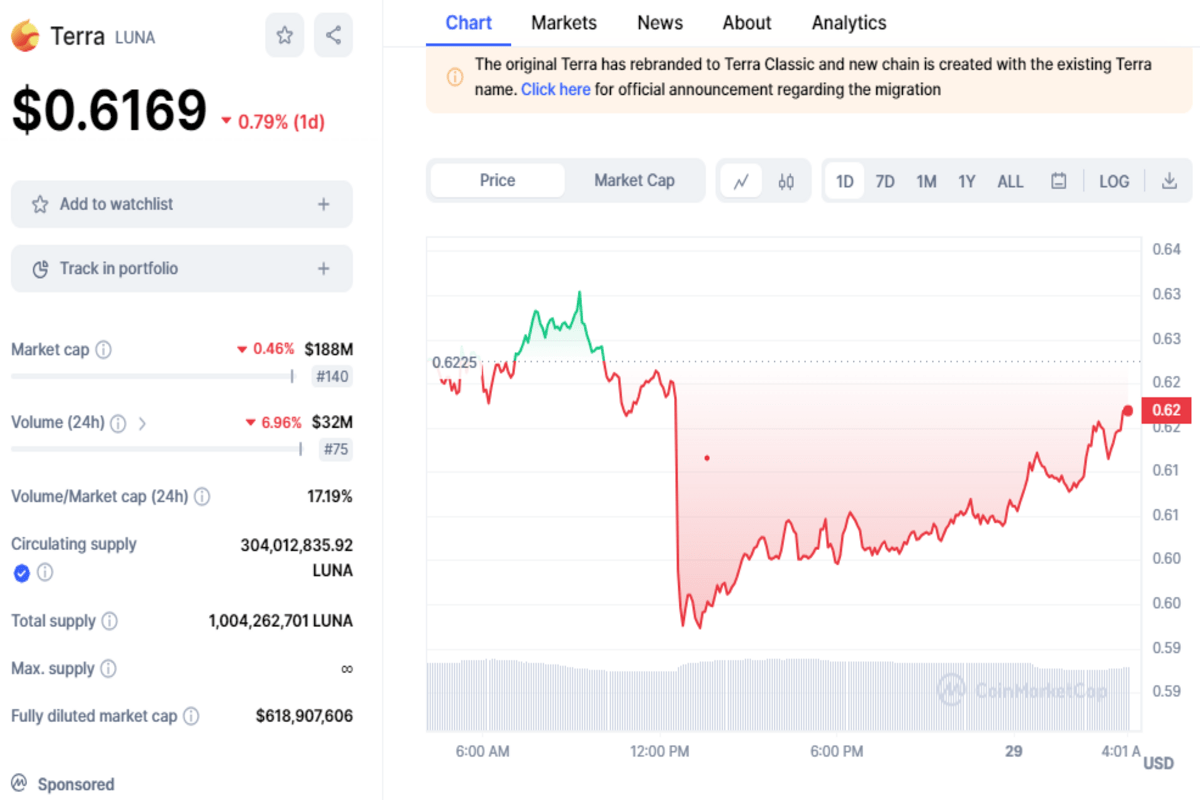Toggle the chart to Market Cap view
The width and height of the screenshot is (1200, 800).
(634, 180)
